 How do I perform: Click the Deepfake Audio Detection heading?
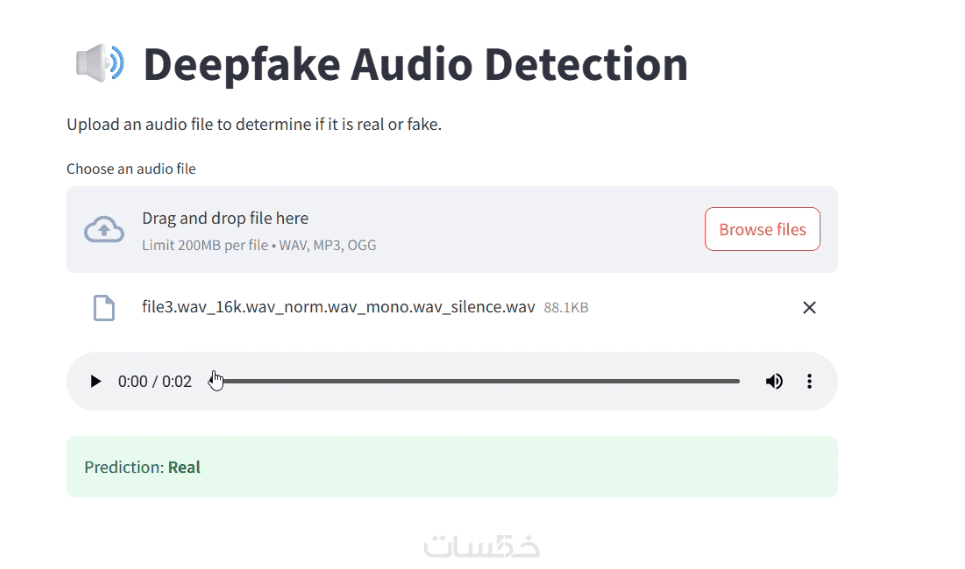[415, 64]
